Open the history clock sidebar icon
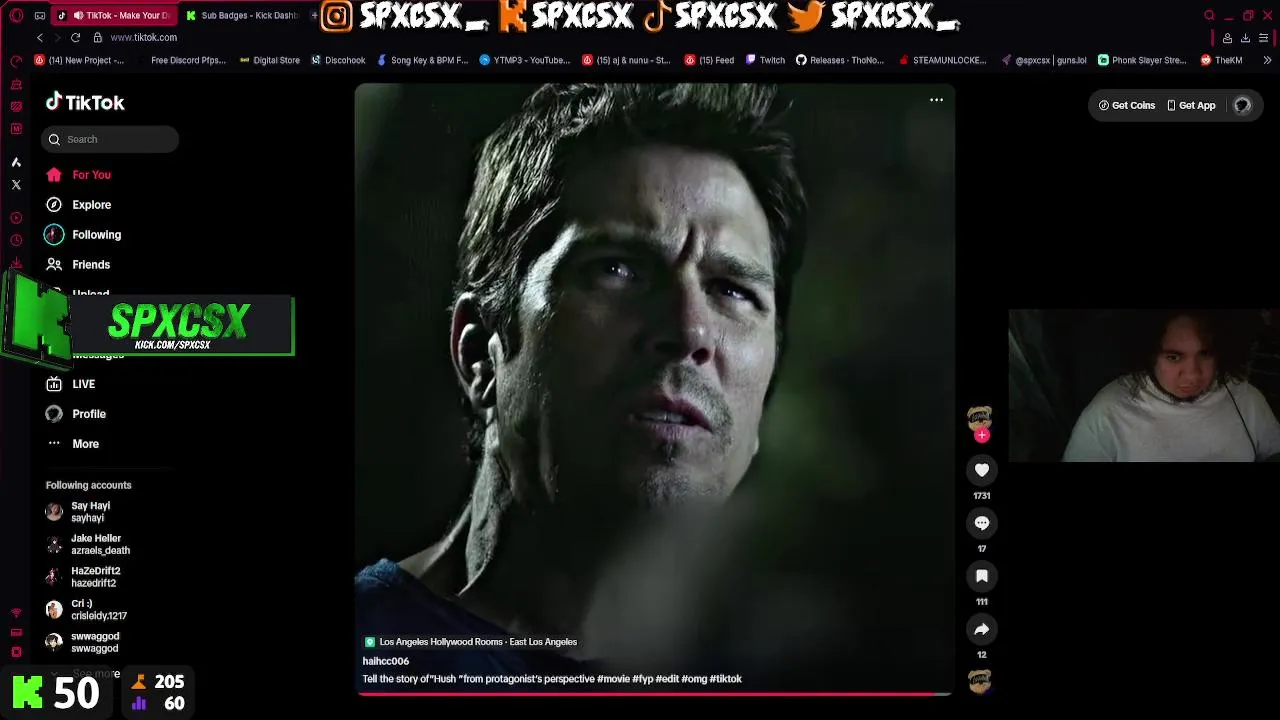The image size is (1280, 720). pos(16,240)
